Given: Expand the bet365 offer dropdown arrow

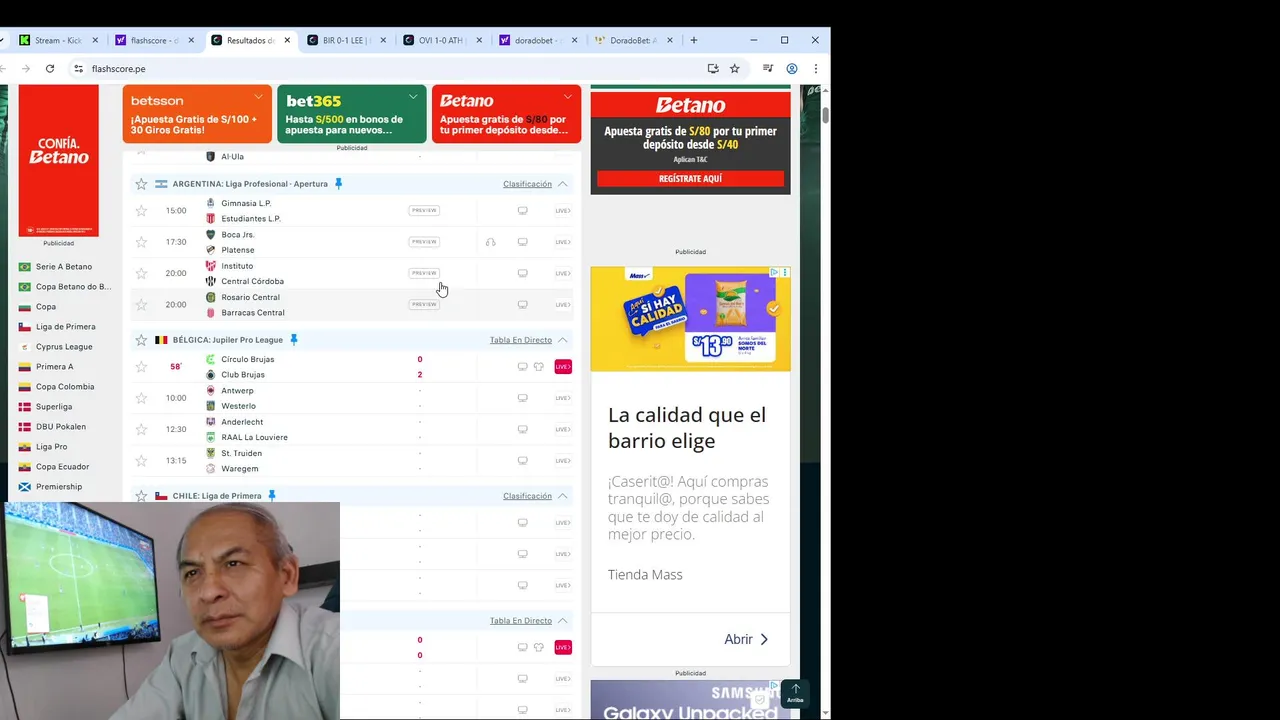Looking at the screenshot, I should (413, 97).
